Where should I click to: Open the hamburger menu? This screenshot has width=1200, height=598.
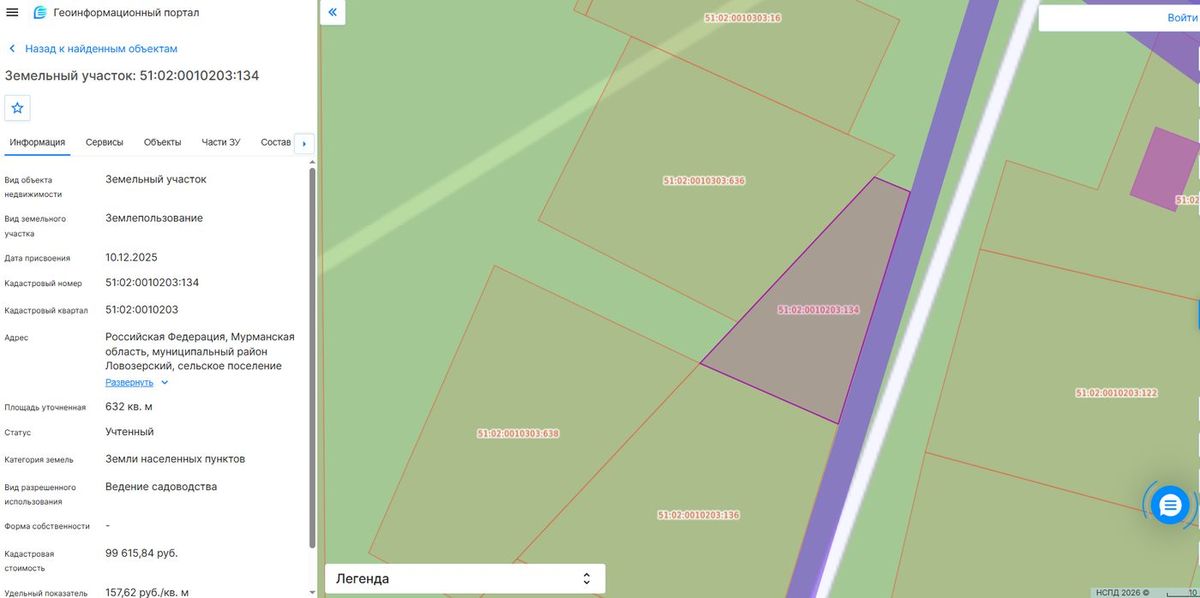pyautogui.click(x=13, y=13)
